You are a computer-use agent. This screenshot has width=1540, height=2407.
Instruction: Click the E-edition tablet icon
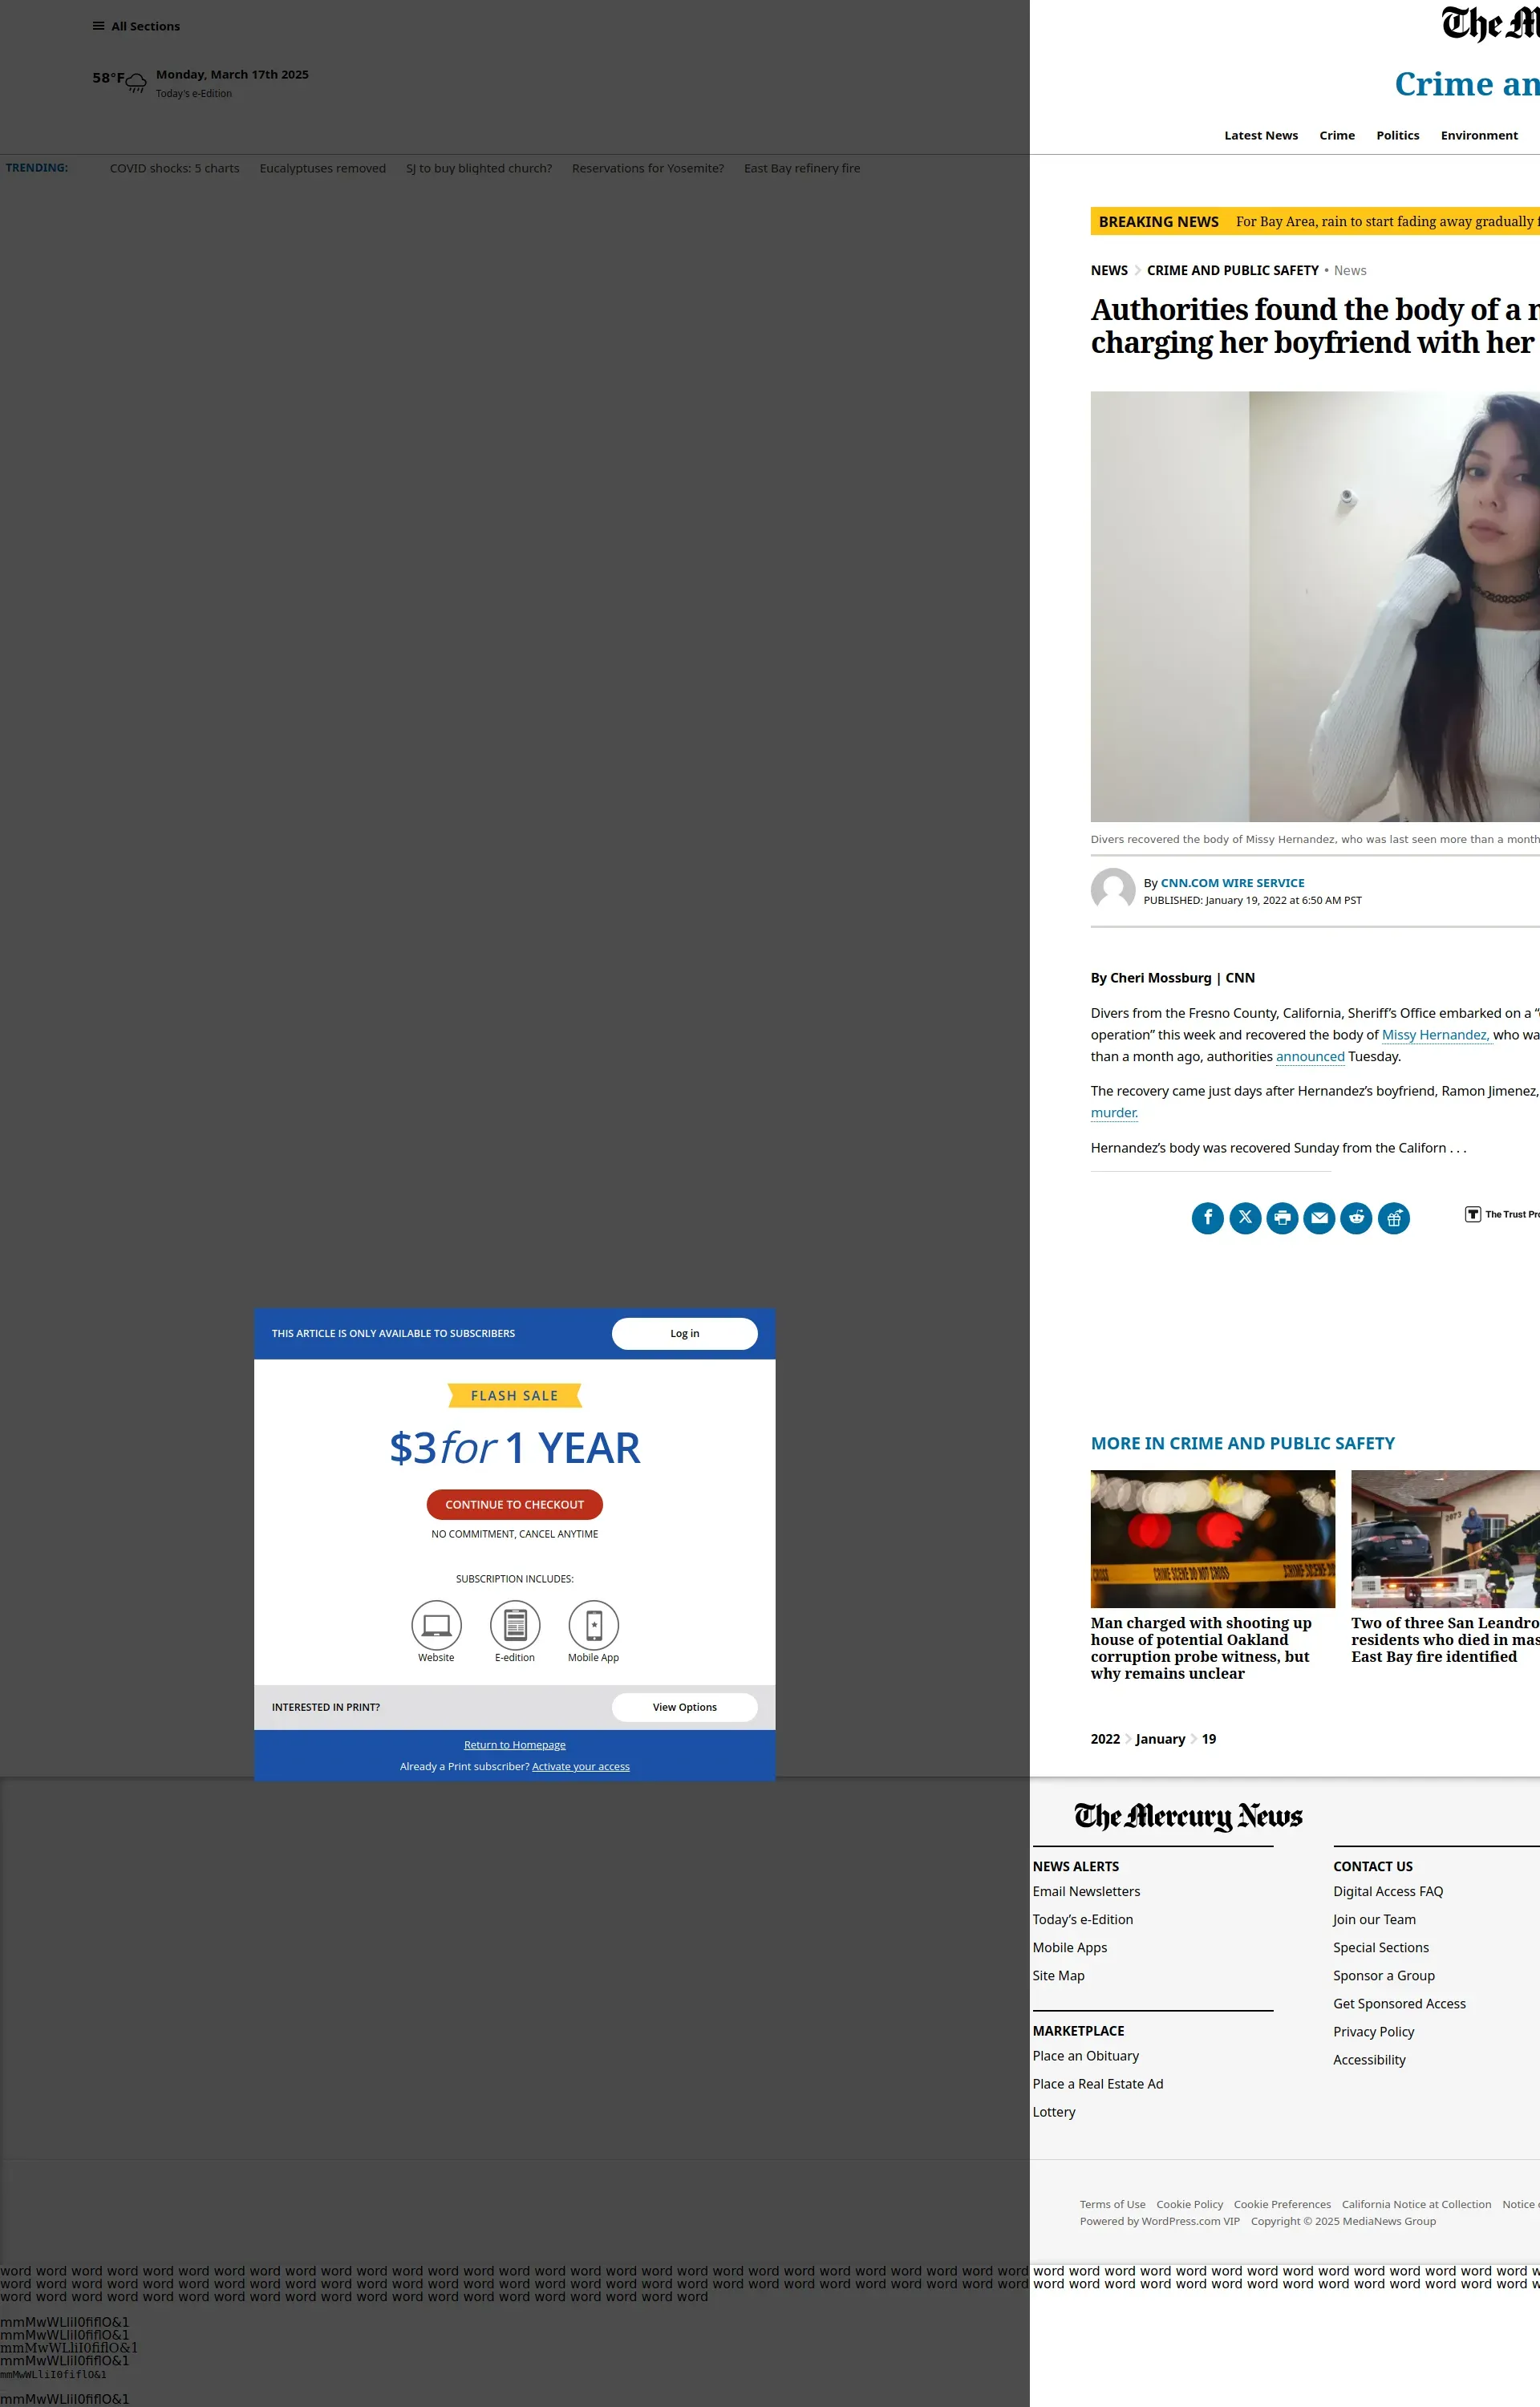(515, 1625)
